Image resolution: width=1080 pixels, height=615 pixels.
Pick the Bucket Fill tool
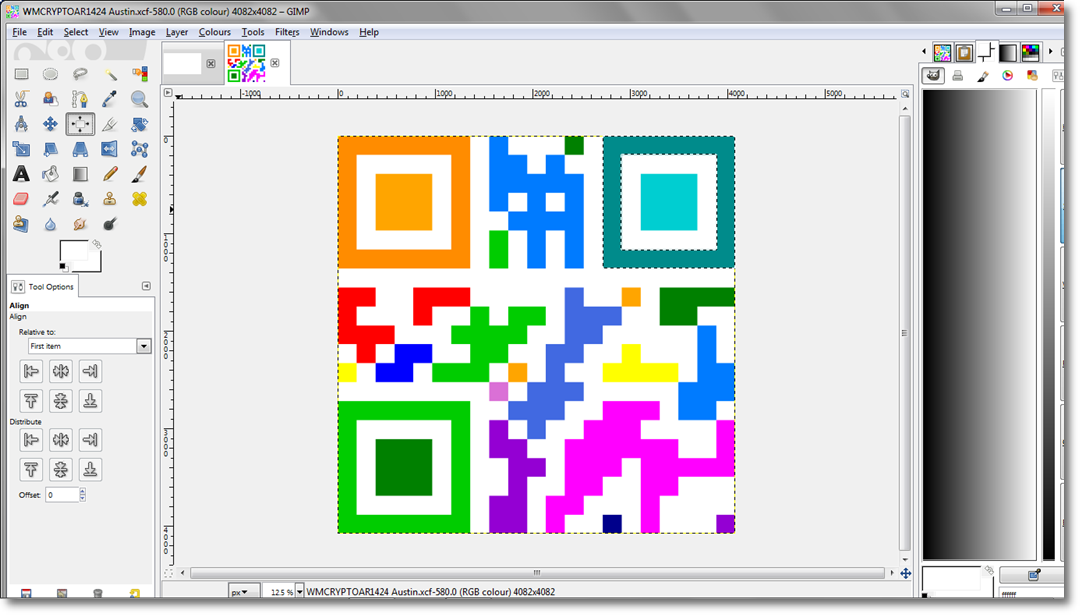tap(50, 174)
